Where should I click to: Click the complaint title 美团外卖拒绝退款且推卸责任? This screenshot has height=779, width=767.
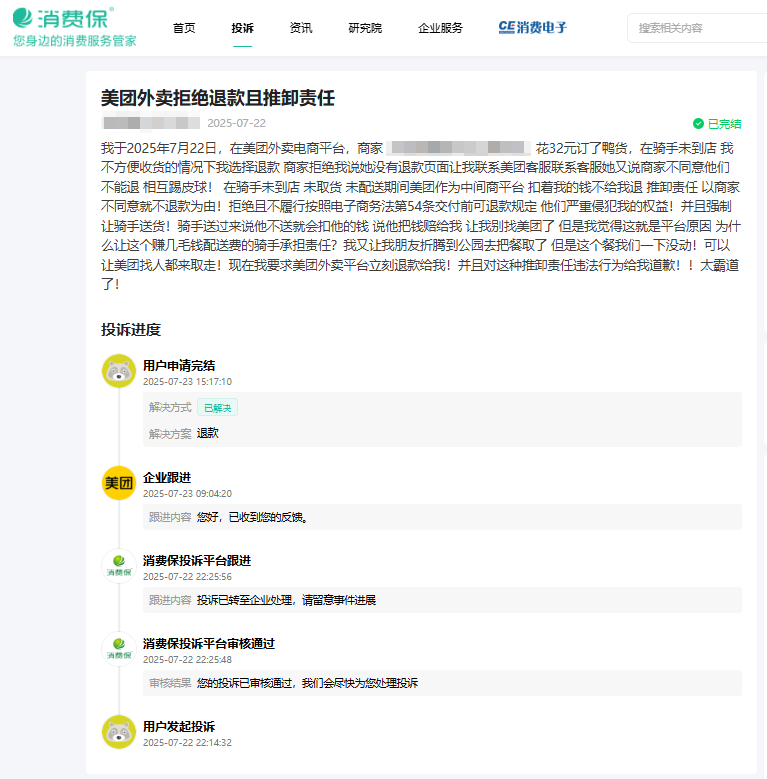[218, 98]
